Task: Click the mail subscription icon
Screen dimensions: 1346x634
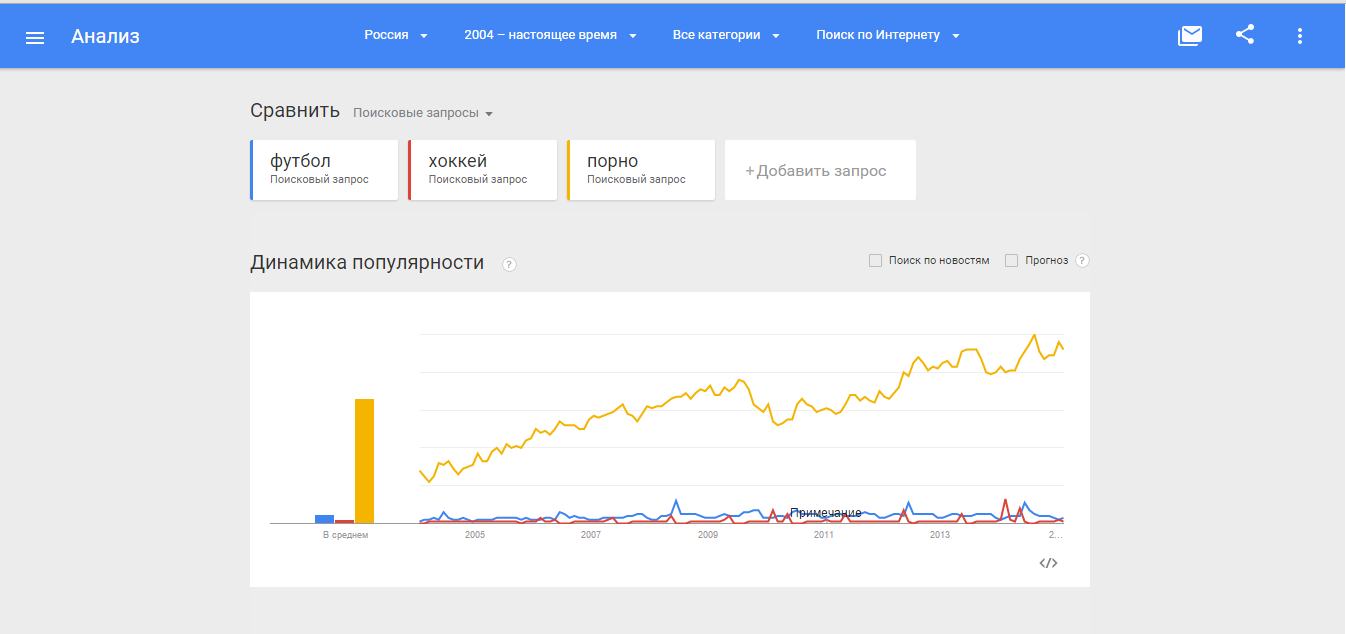Action: pos(1190,36)
